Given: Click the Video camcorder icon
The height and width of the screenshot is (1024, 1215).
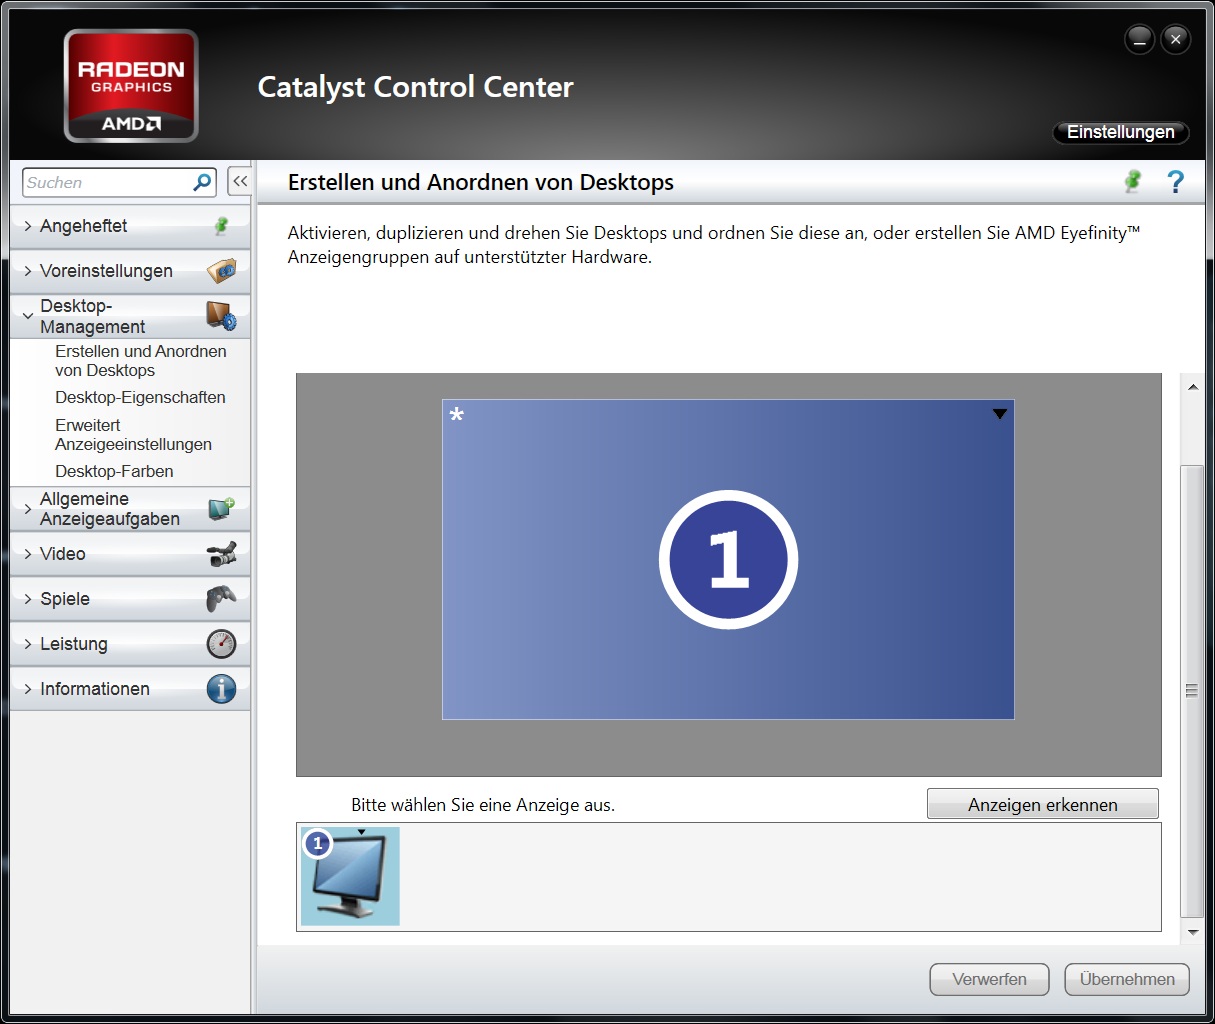Looking at the screenshot, I should point(221,554).
